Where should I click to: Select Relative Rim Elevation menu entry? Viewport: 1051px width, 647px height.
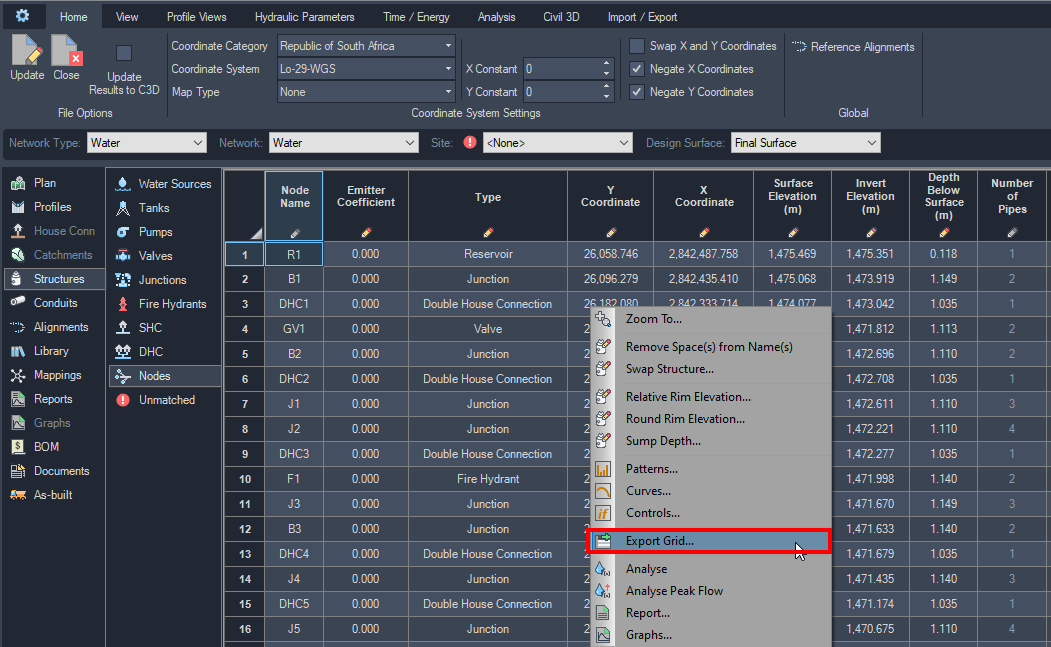710,397
